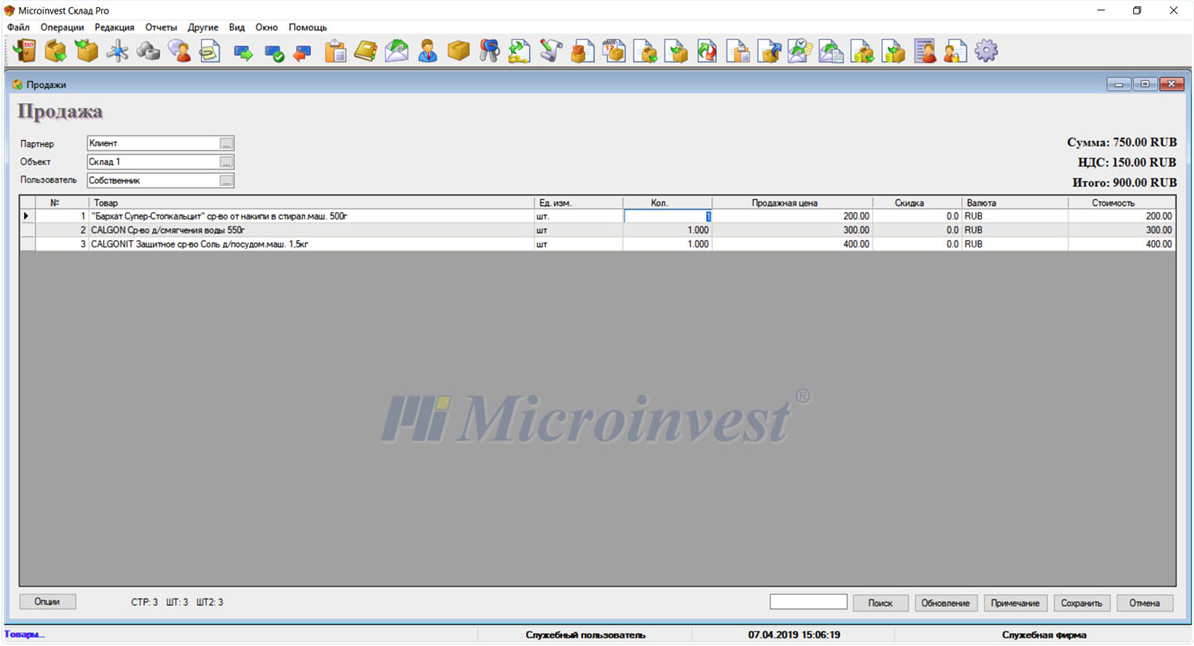Click the yellow address book icon
The width and height of the screenshot is (1194, 646).
[366, 51]
